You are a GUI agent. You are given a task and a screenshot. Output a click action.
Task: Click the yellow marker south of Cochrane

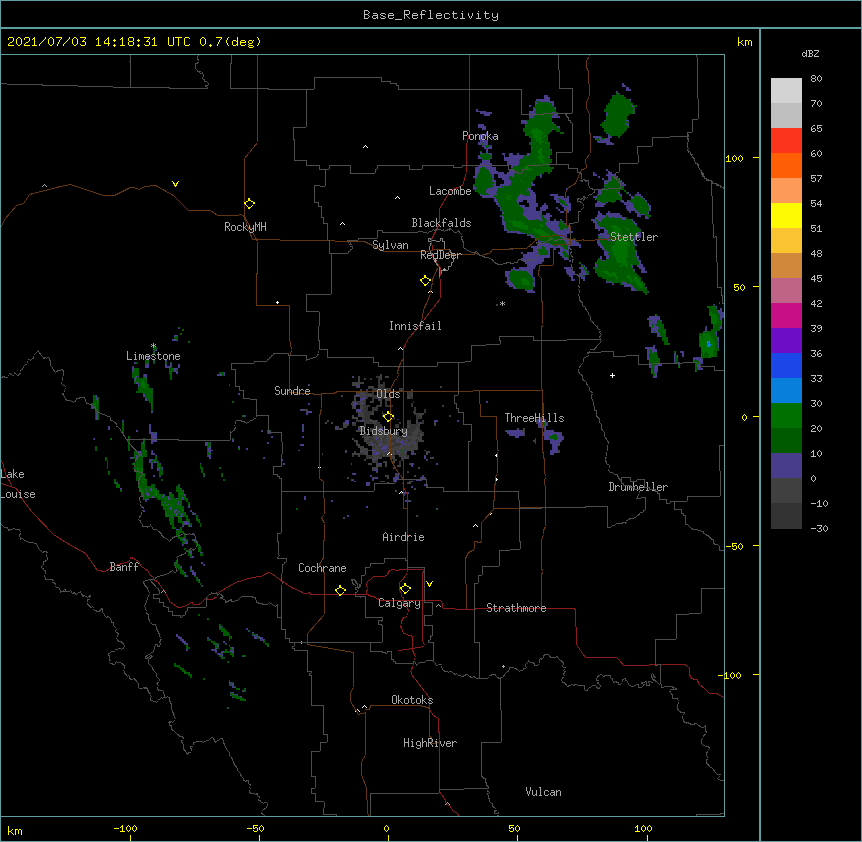coord(340,590)
